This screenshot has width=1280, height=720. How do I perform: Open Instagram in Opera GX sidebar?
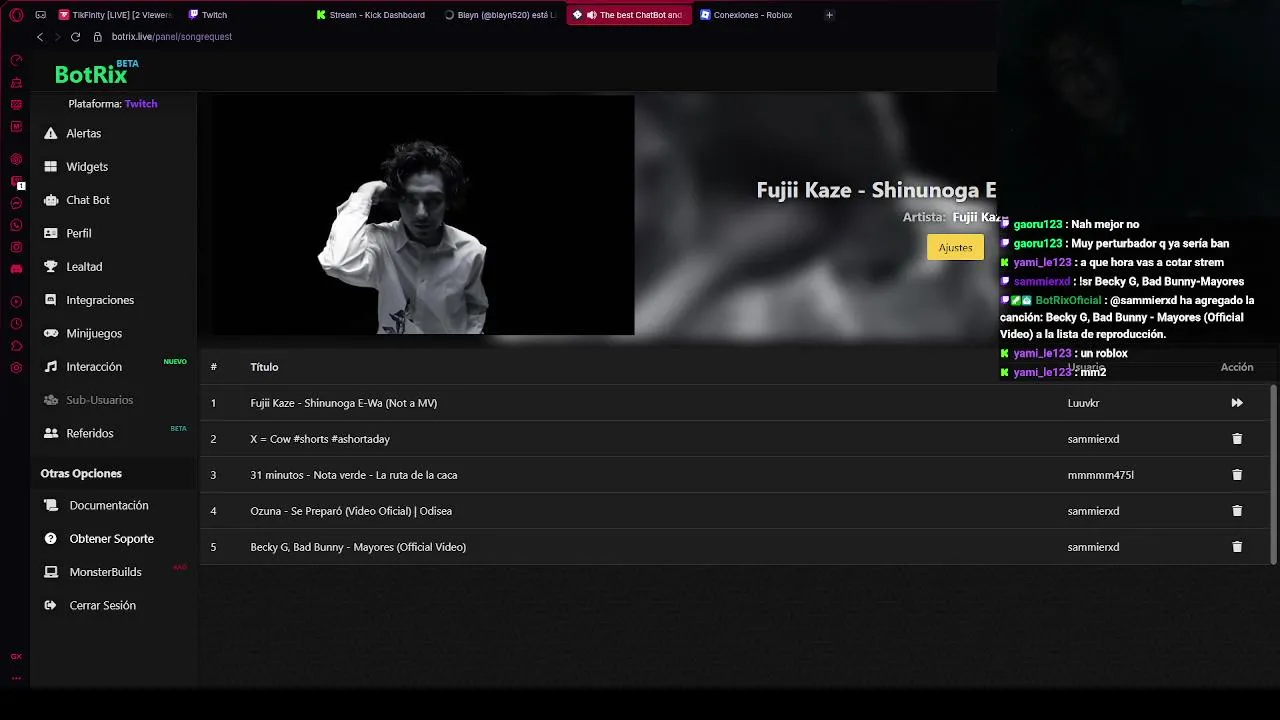16,247
